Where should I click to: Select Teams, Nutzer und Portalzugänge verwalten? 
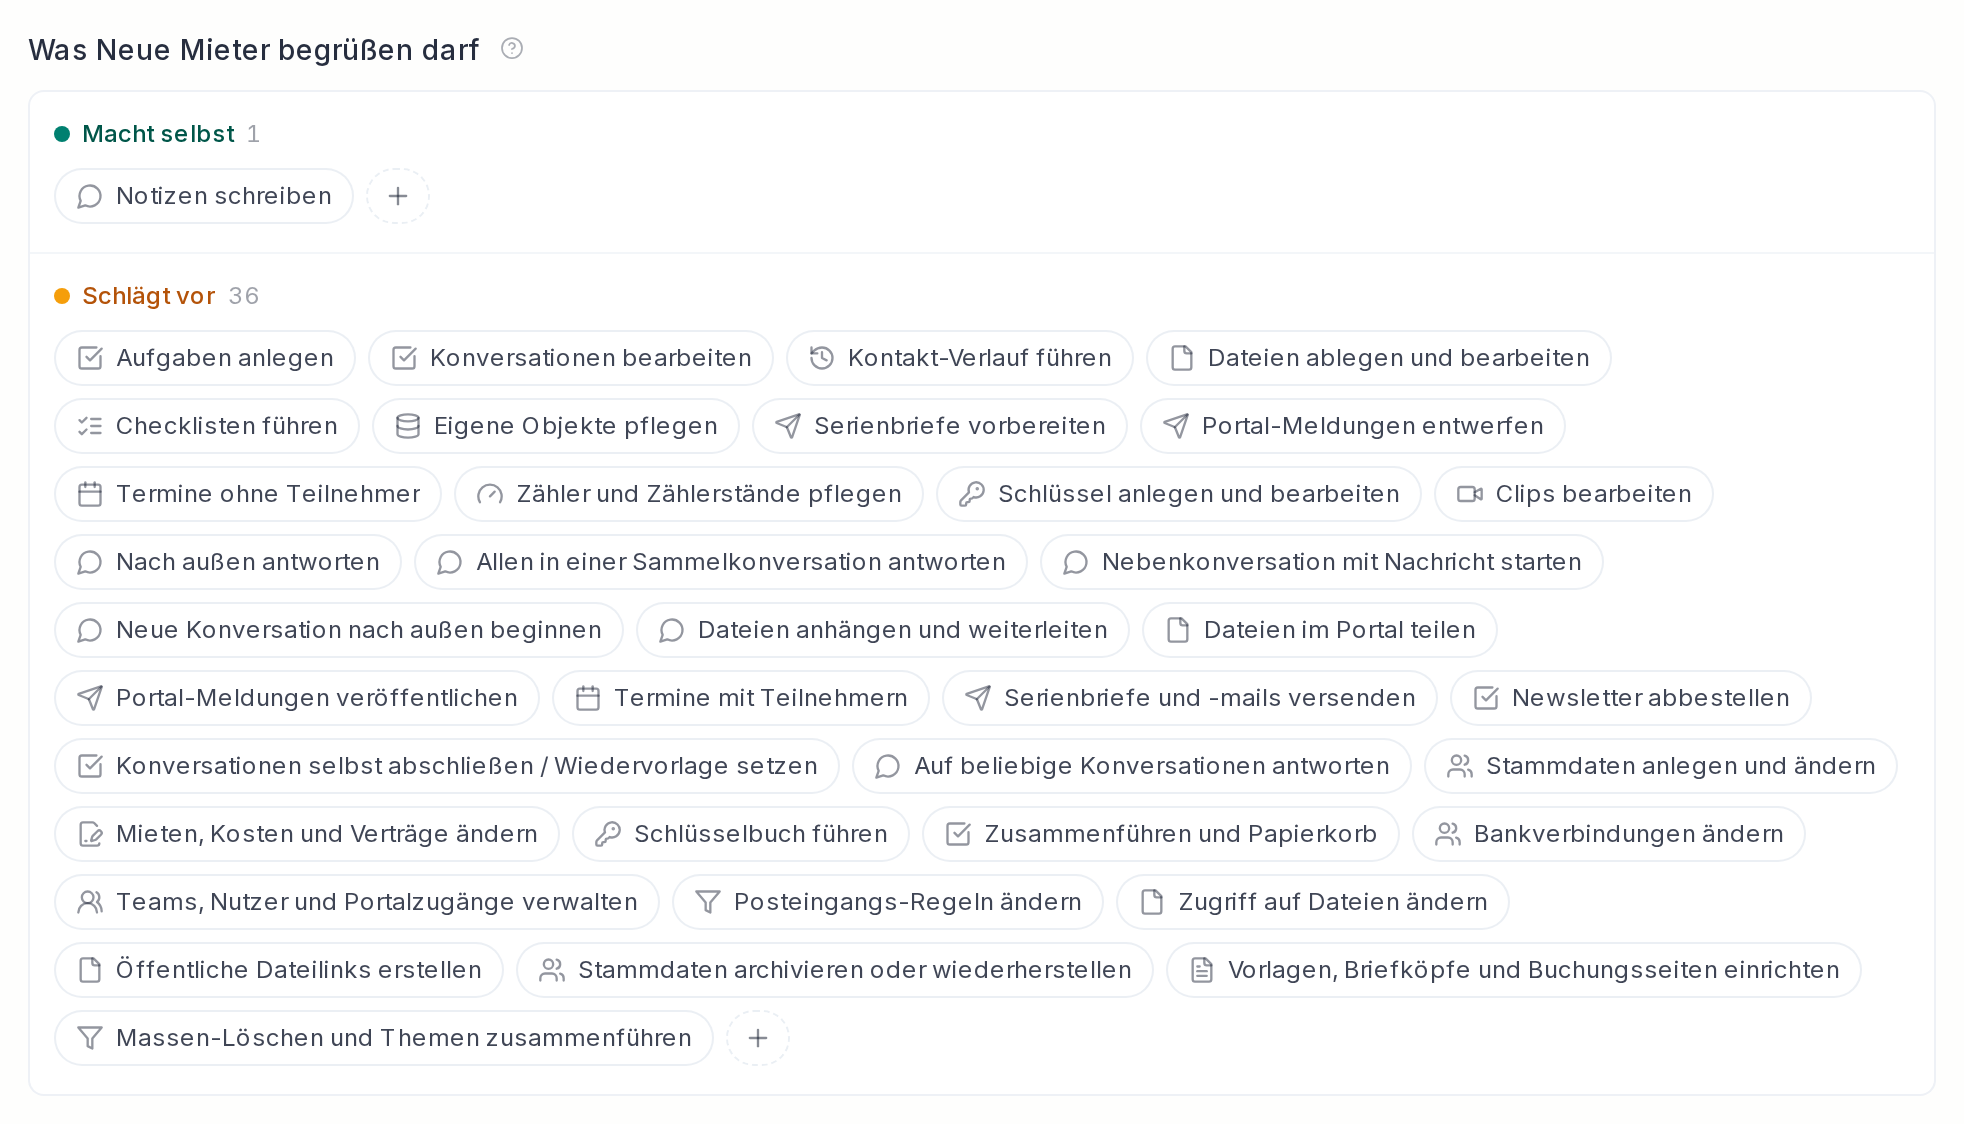click(x=357, y=902)
